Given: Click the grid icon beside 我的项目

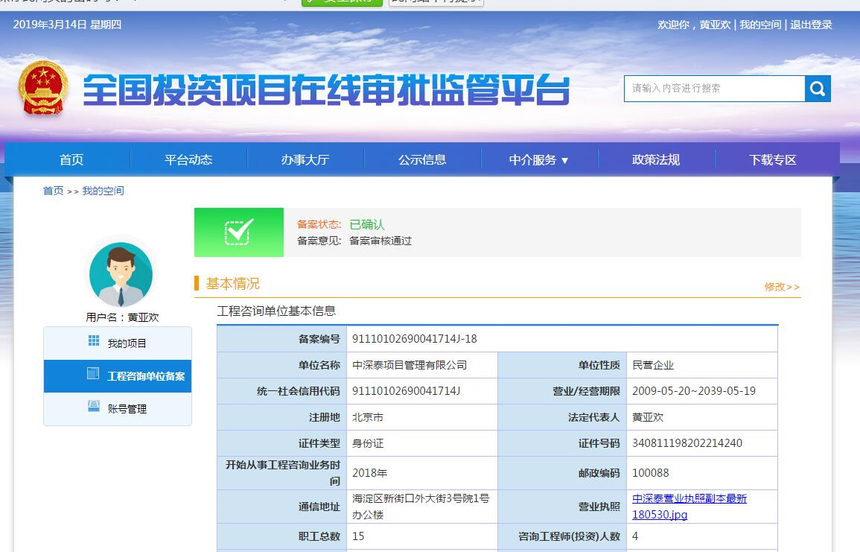Looking at the screenshot, I should 94,341.
